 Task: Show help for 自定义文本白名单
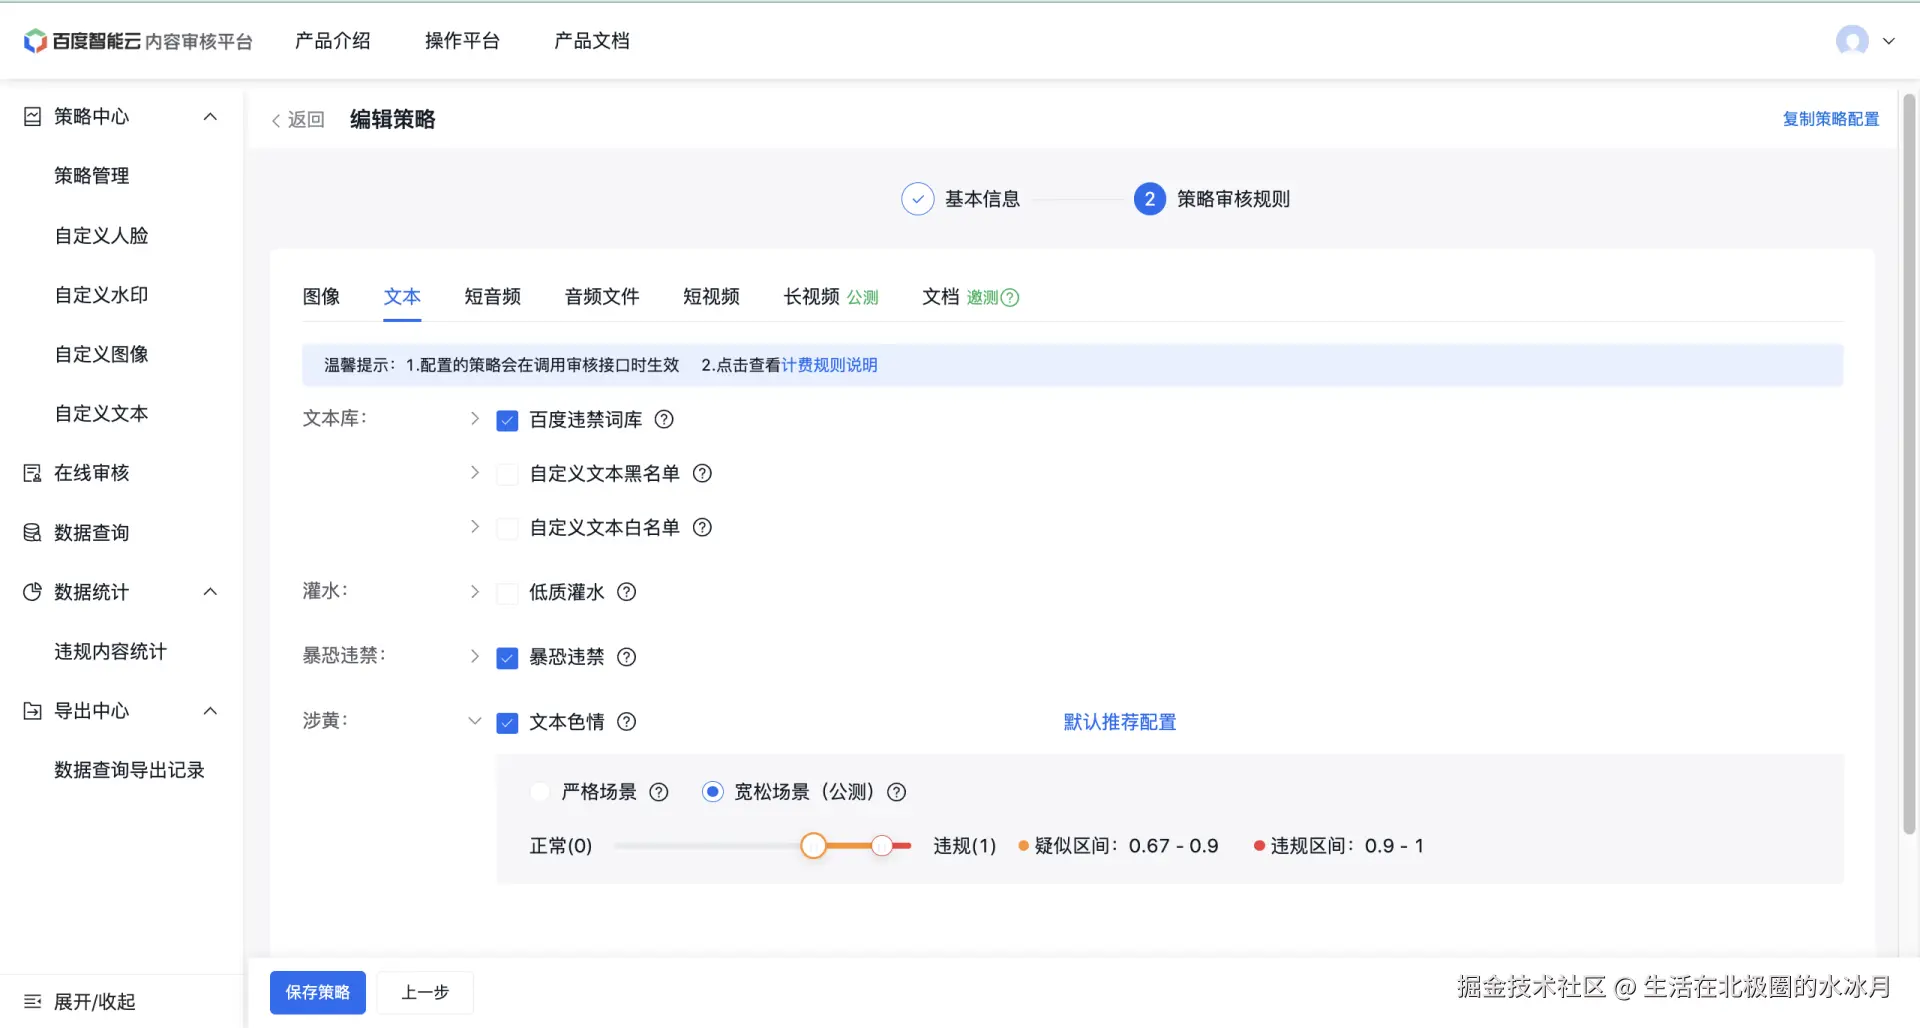[x=703, y=527]
